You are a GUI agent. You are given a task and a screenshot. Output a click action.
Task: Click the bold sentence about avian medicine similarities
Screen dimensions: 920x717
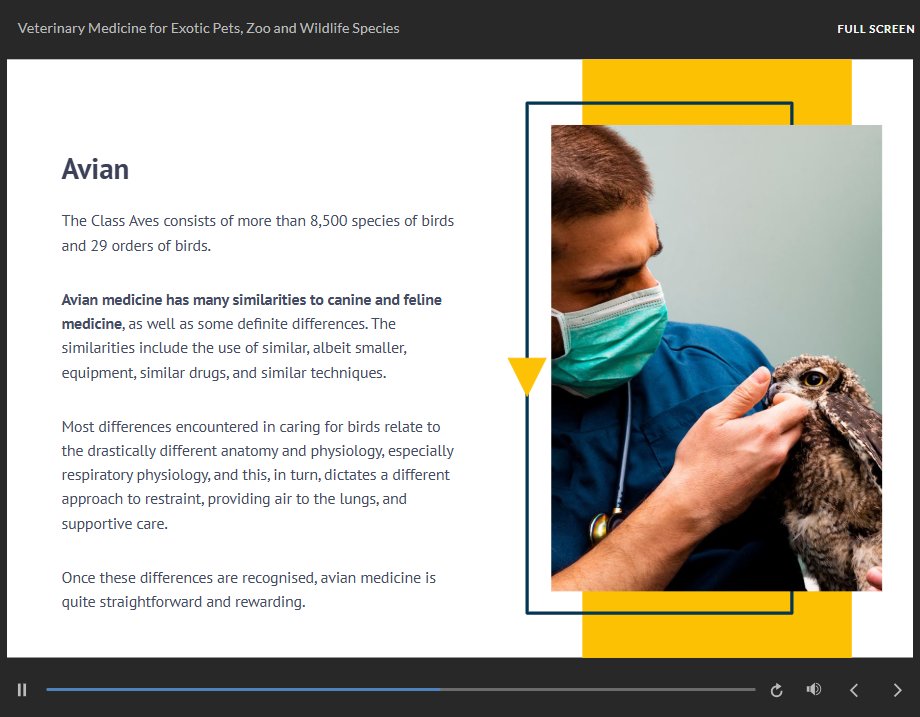click(251, 300)
